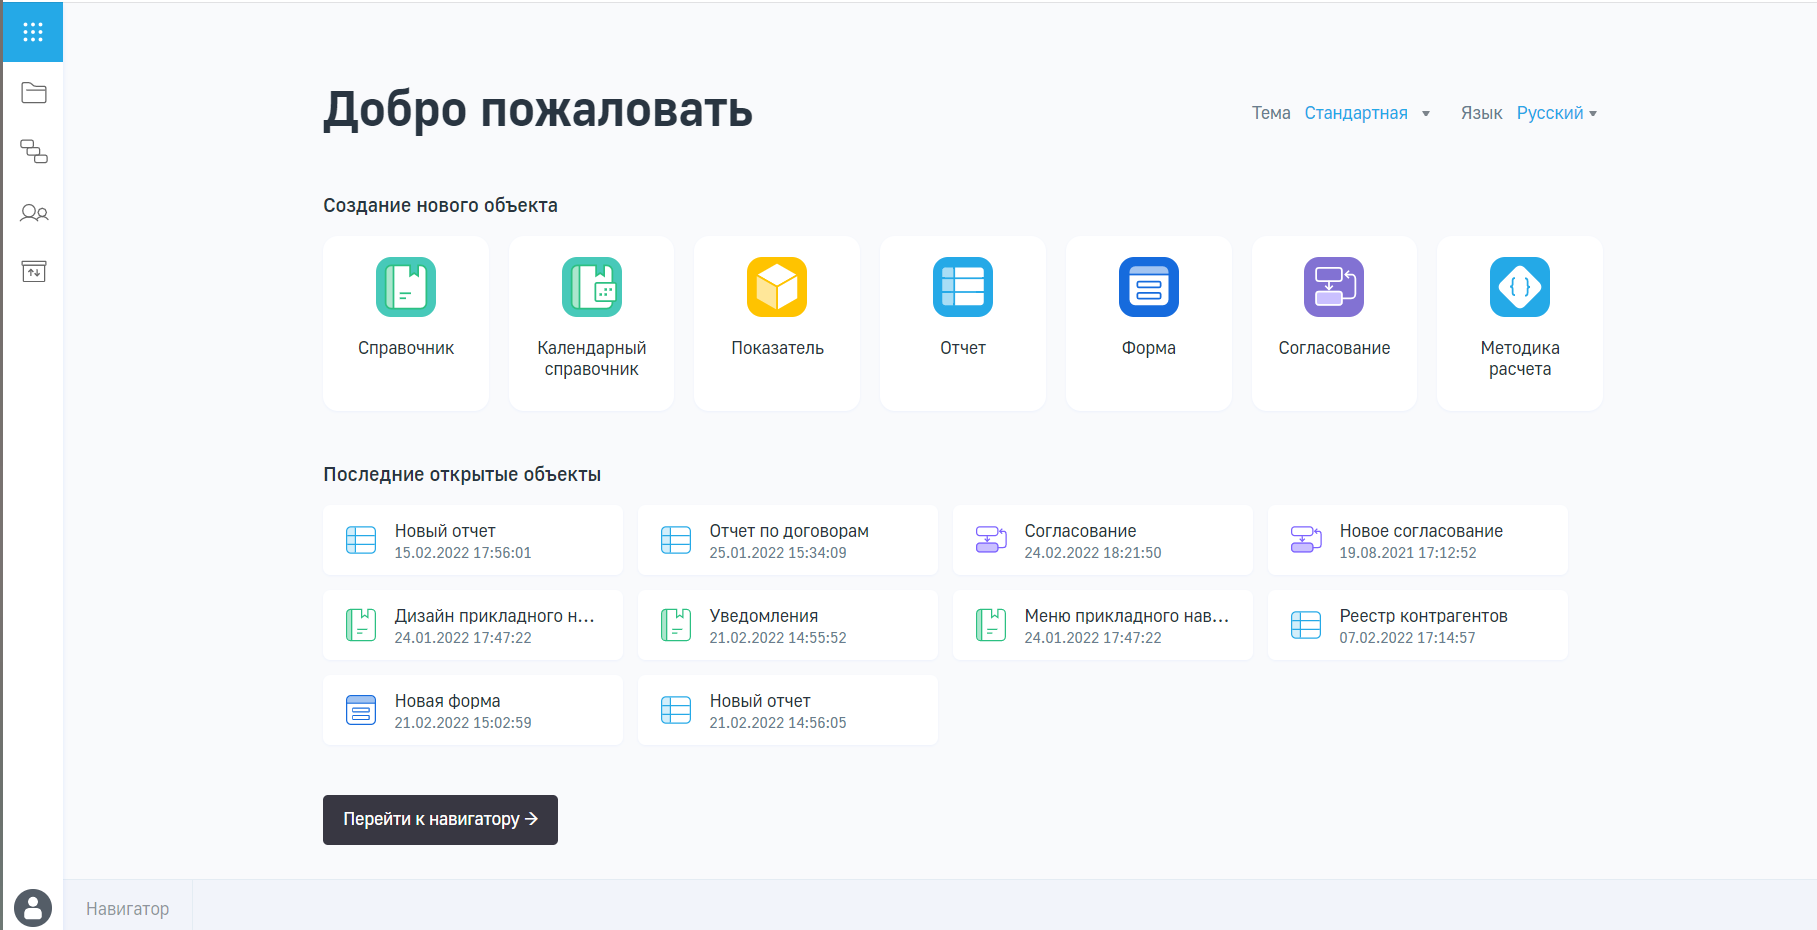Create a new Согласование object

pyautogui.click(x=1334, y=322)
